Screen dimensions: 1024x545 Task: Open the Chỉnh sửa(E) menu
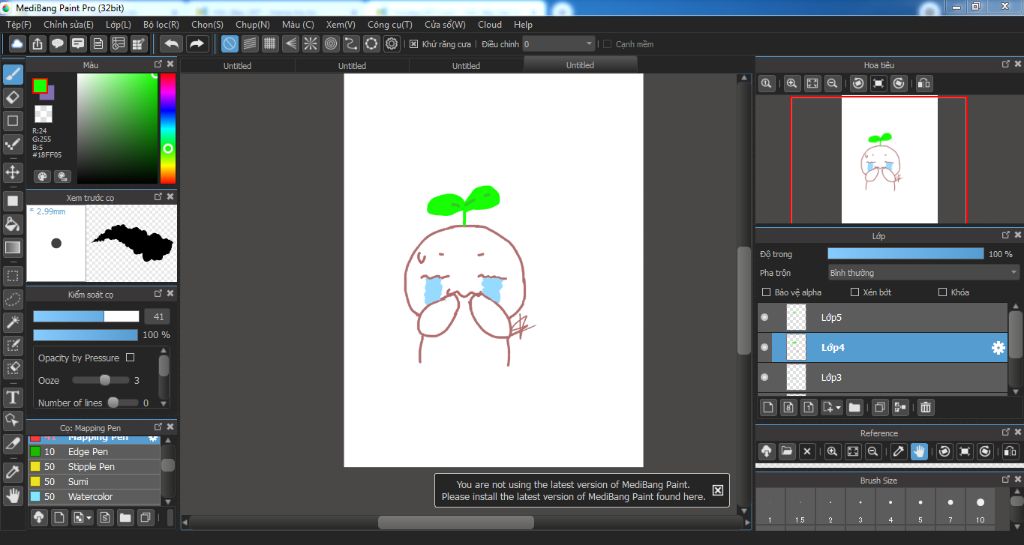(x=68, y=25)
